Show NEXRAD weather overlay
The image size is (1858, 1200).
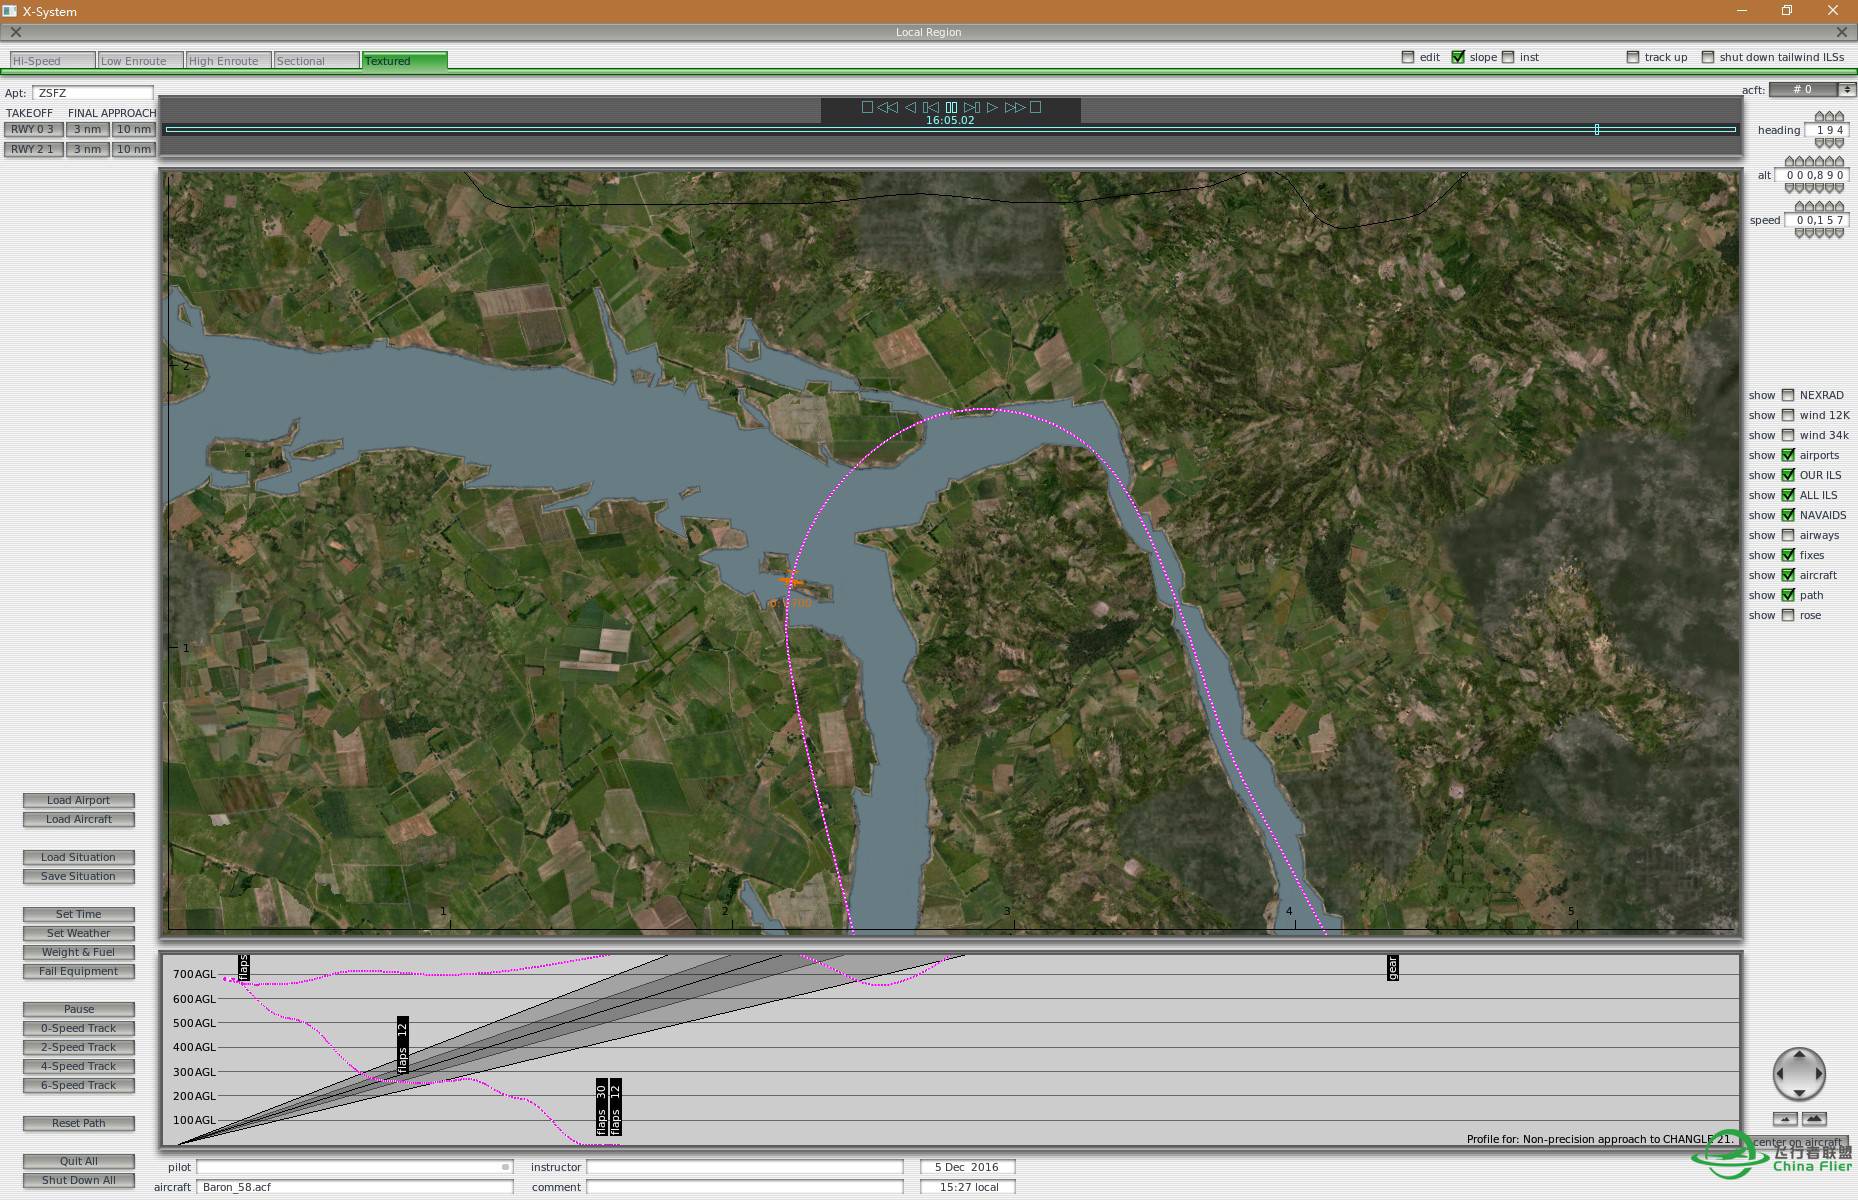pyautogui.click(x=1788, y=395)
